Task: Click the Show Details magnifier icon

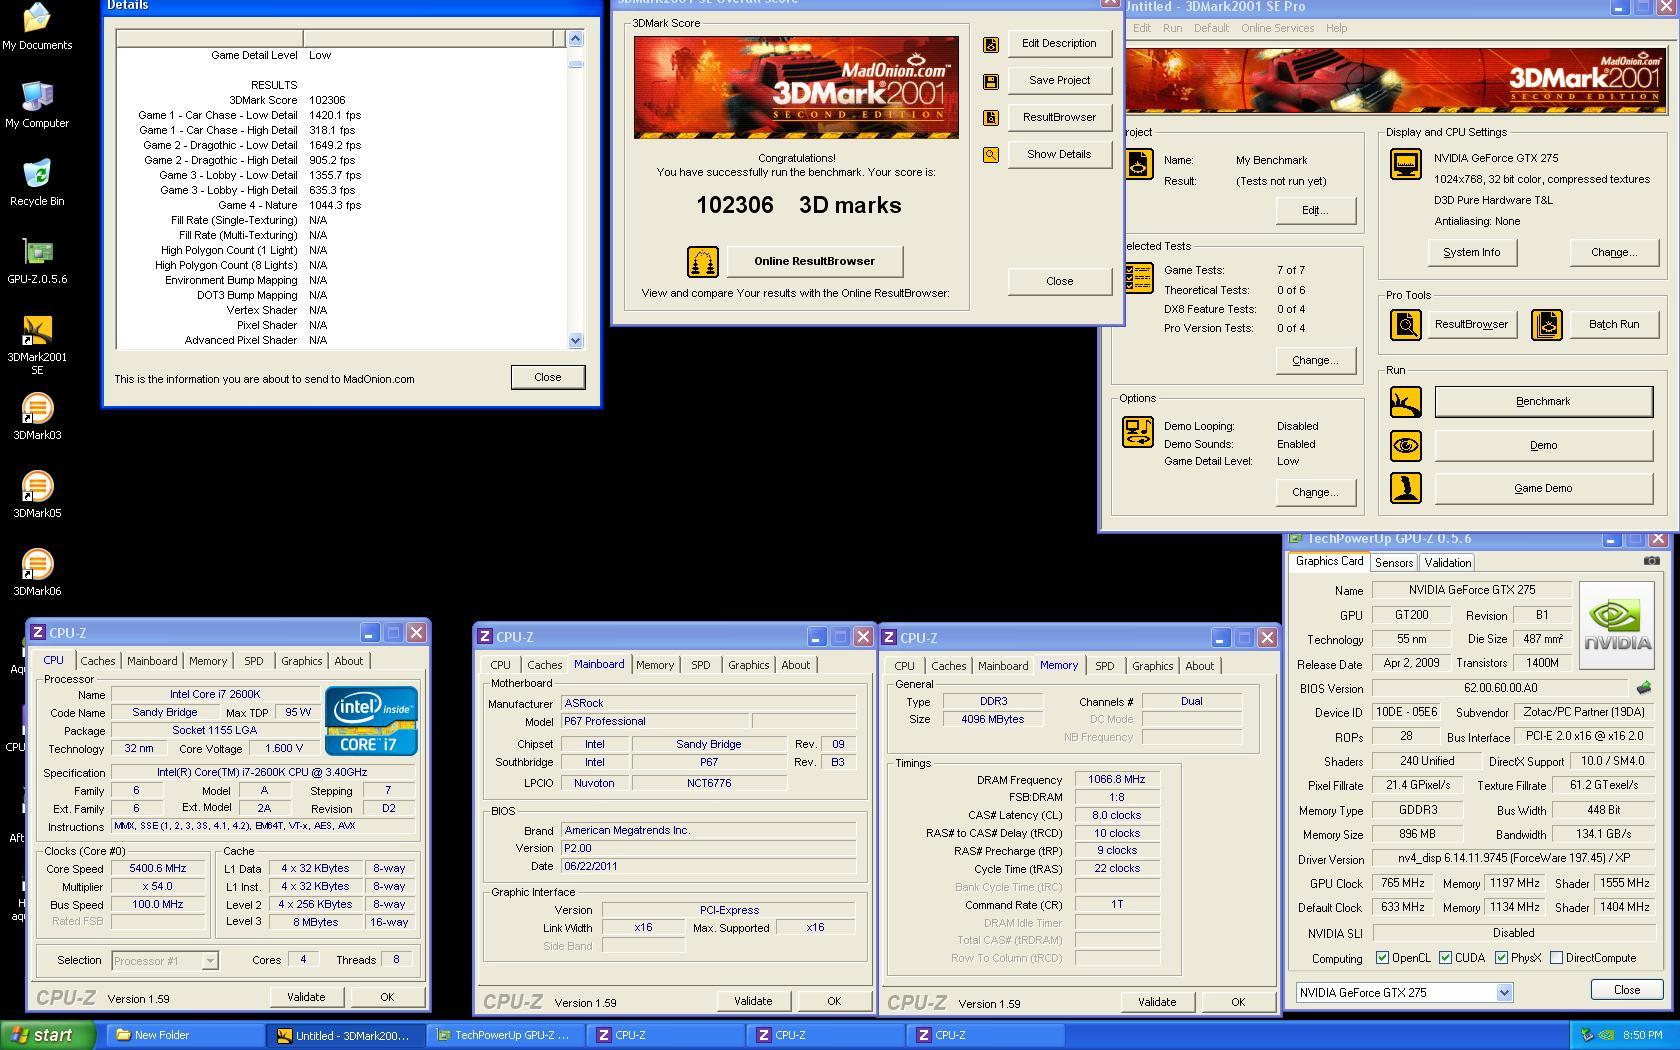Action: [x=991, y=155]
